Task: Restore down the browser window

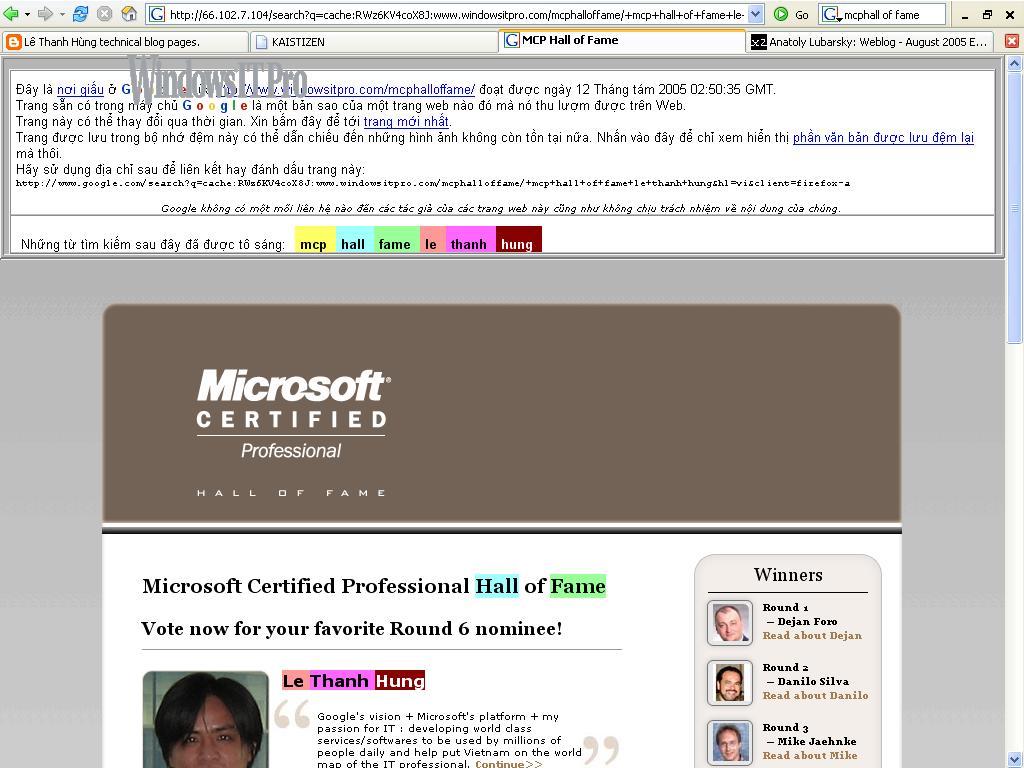Action: [987, 14]
